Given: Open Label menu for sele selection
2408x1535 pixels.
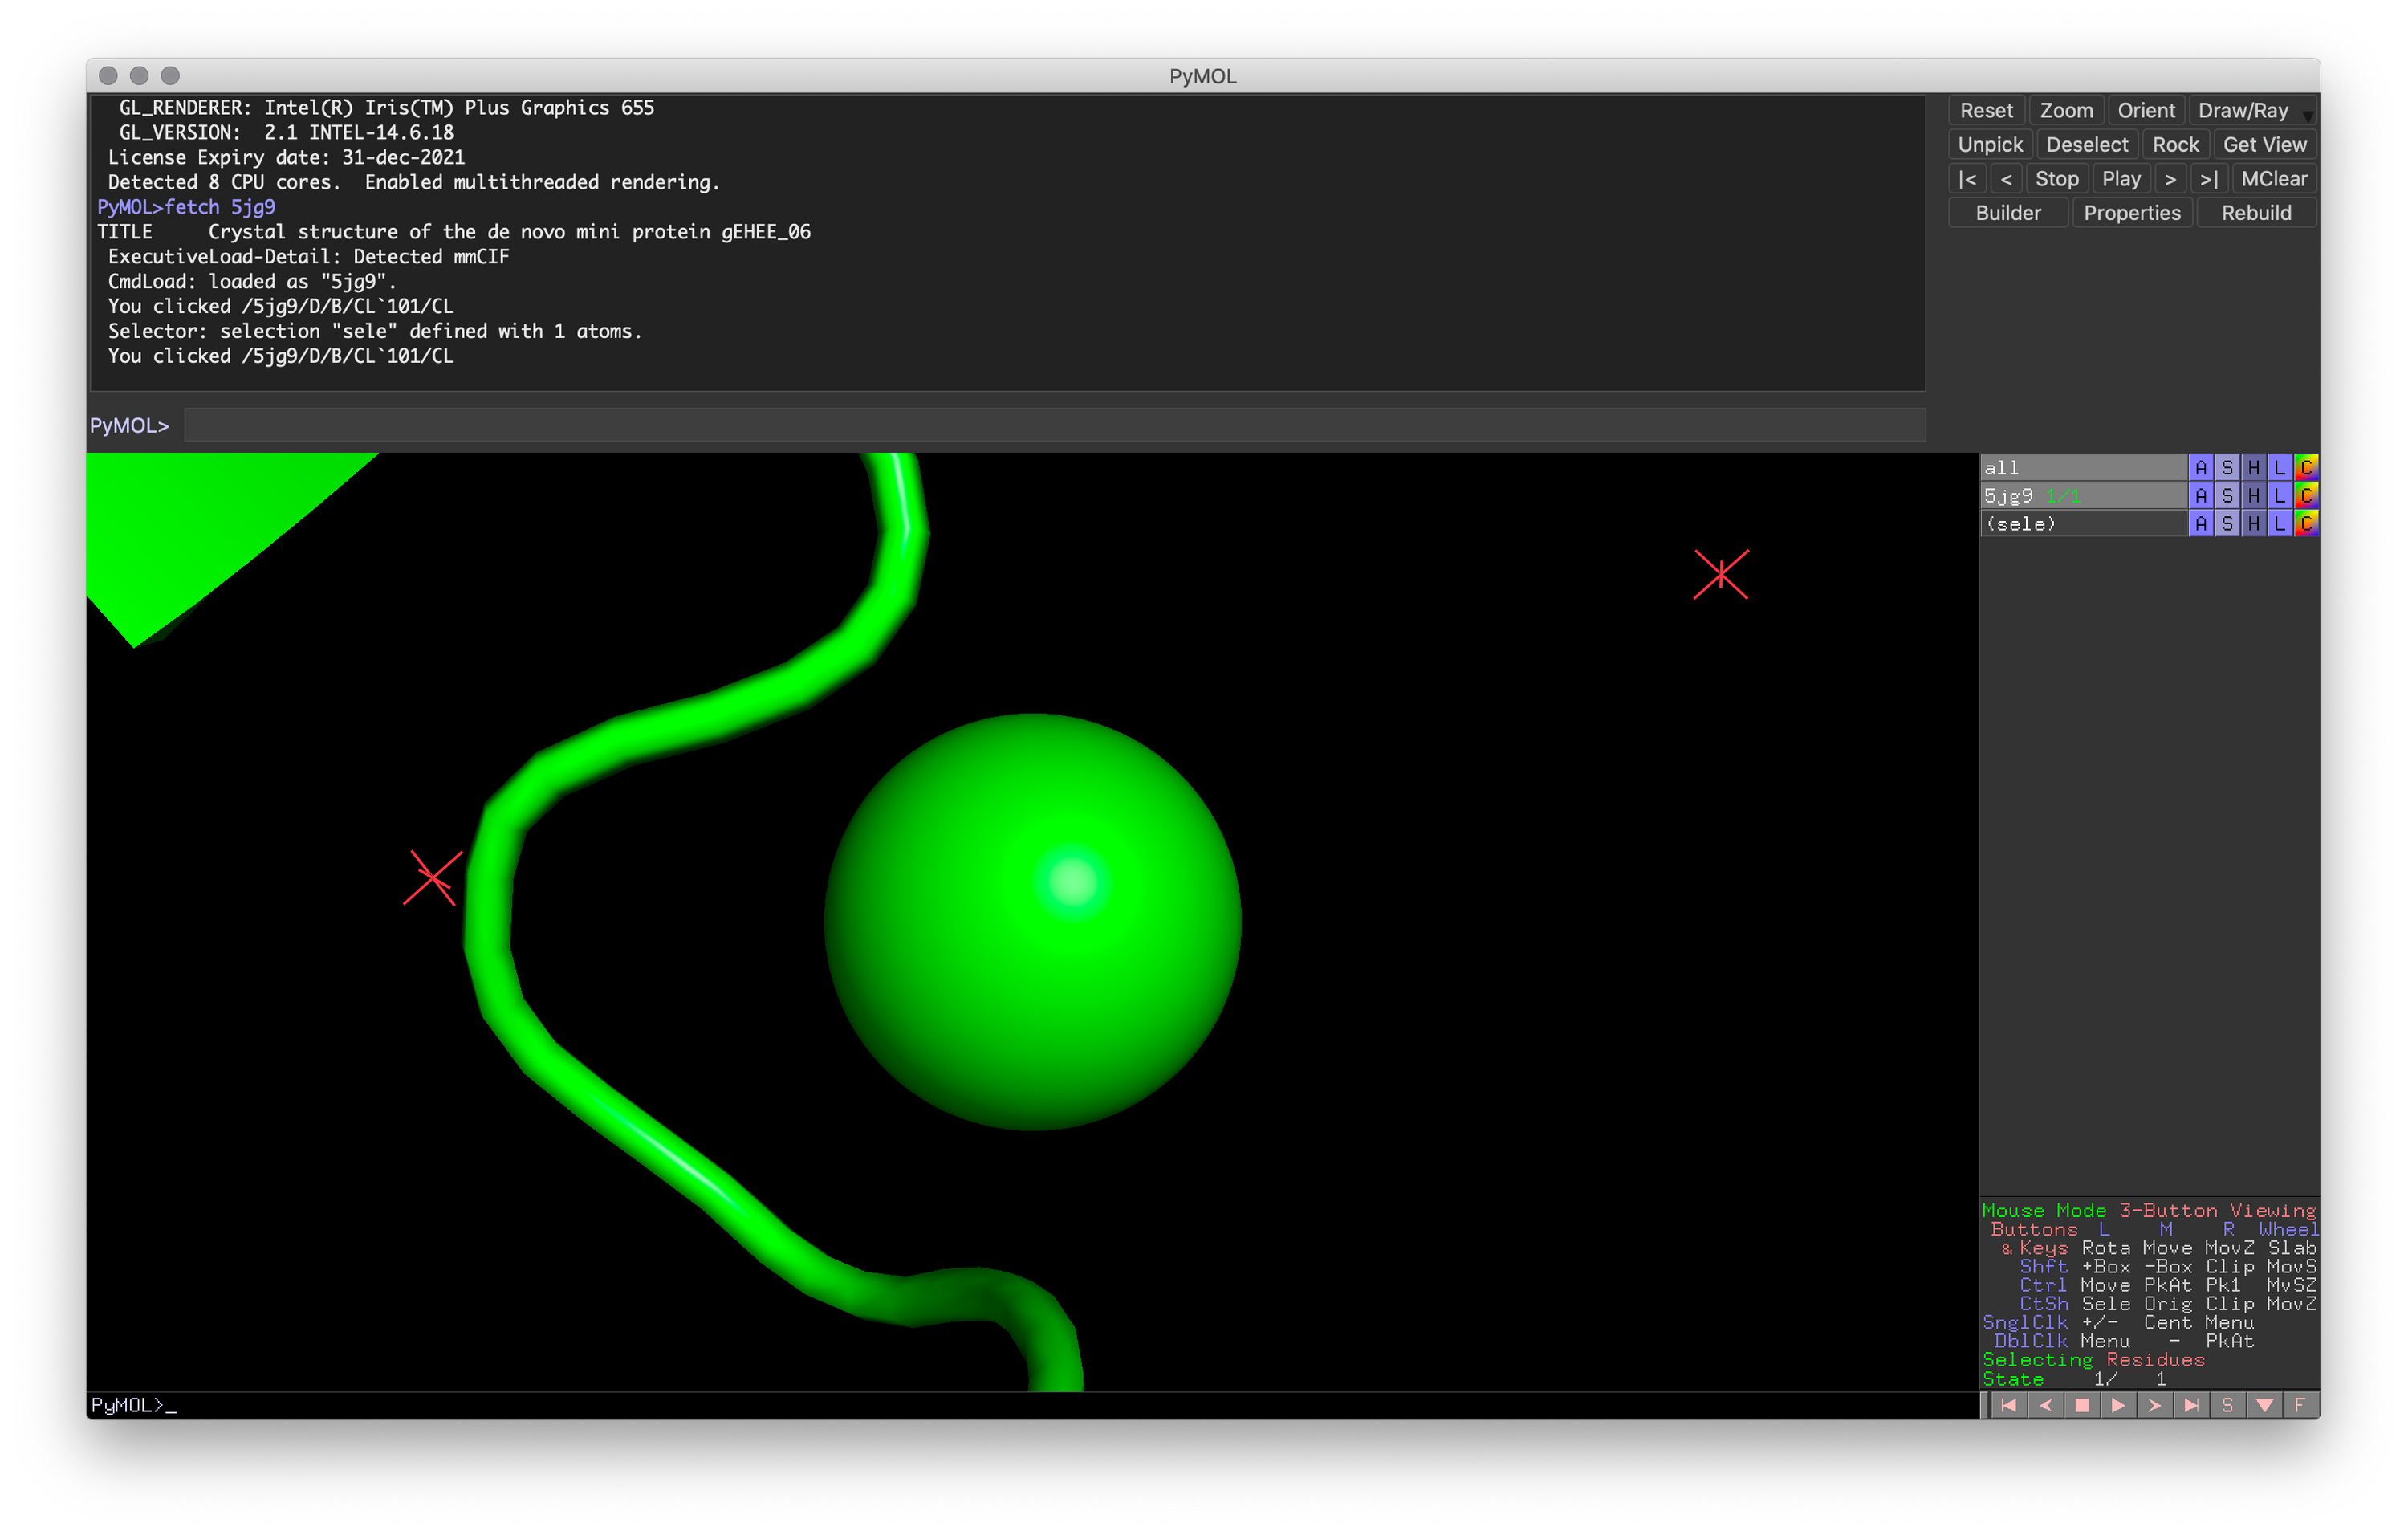Looking at the screenshot, I should click(x=2279, y=523).
